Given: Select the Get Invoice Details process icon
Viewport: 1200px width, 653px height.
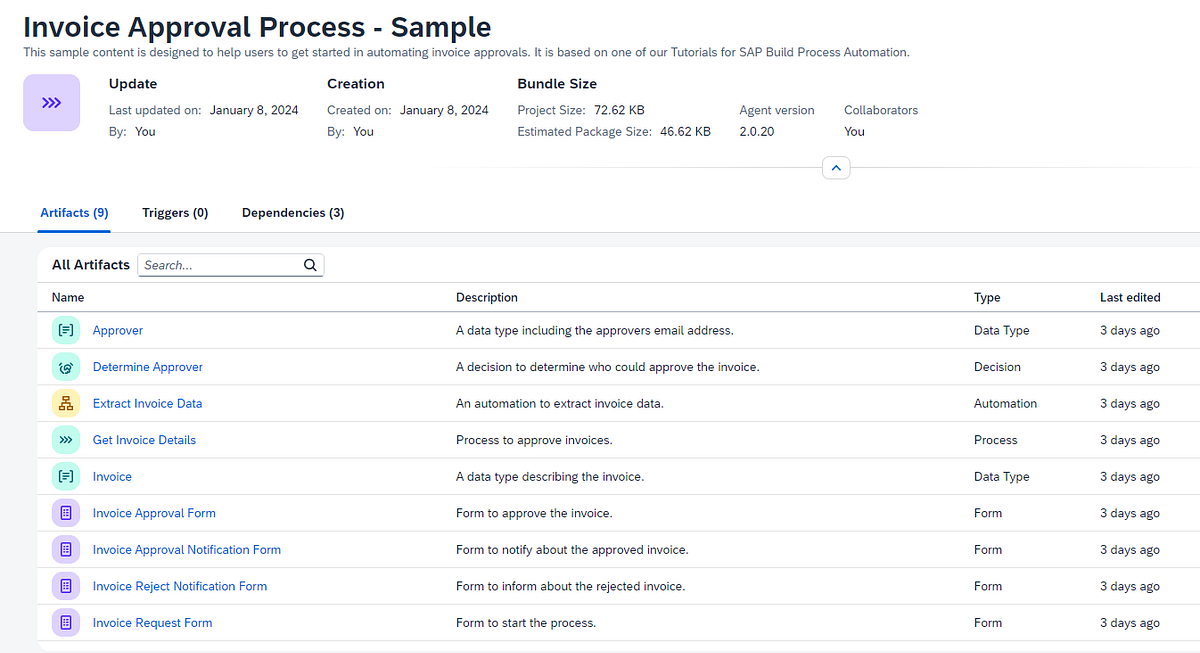Looking at the screenshot, I should 65,439.
